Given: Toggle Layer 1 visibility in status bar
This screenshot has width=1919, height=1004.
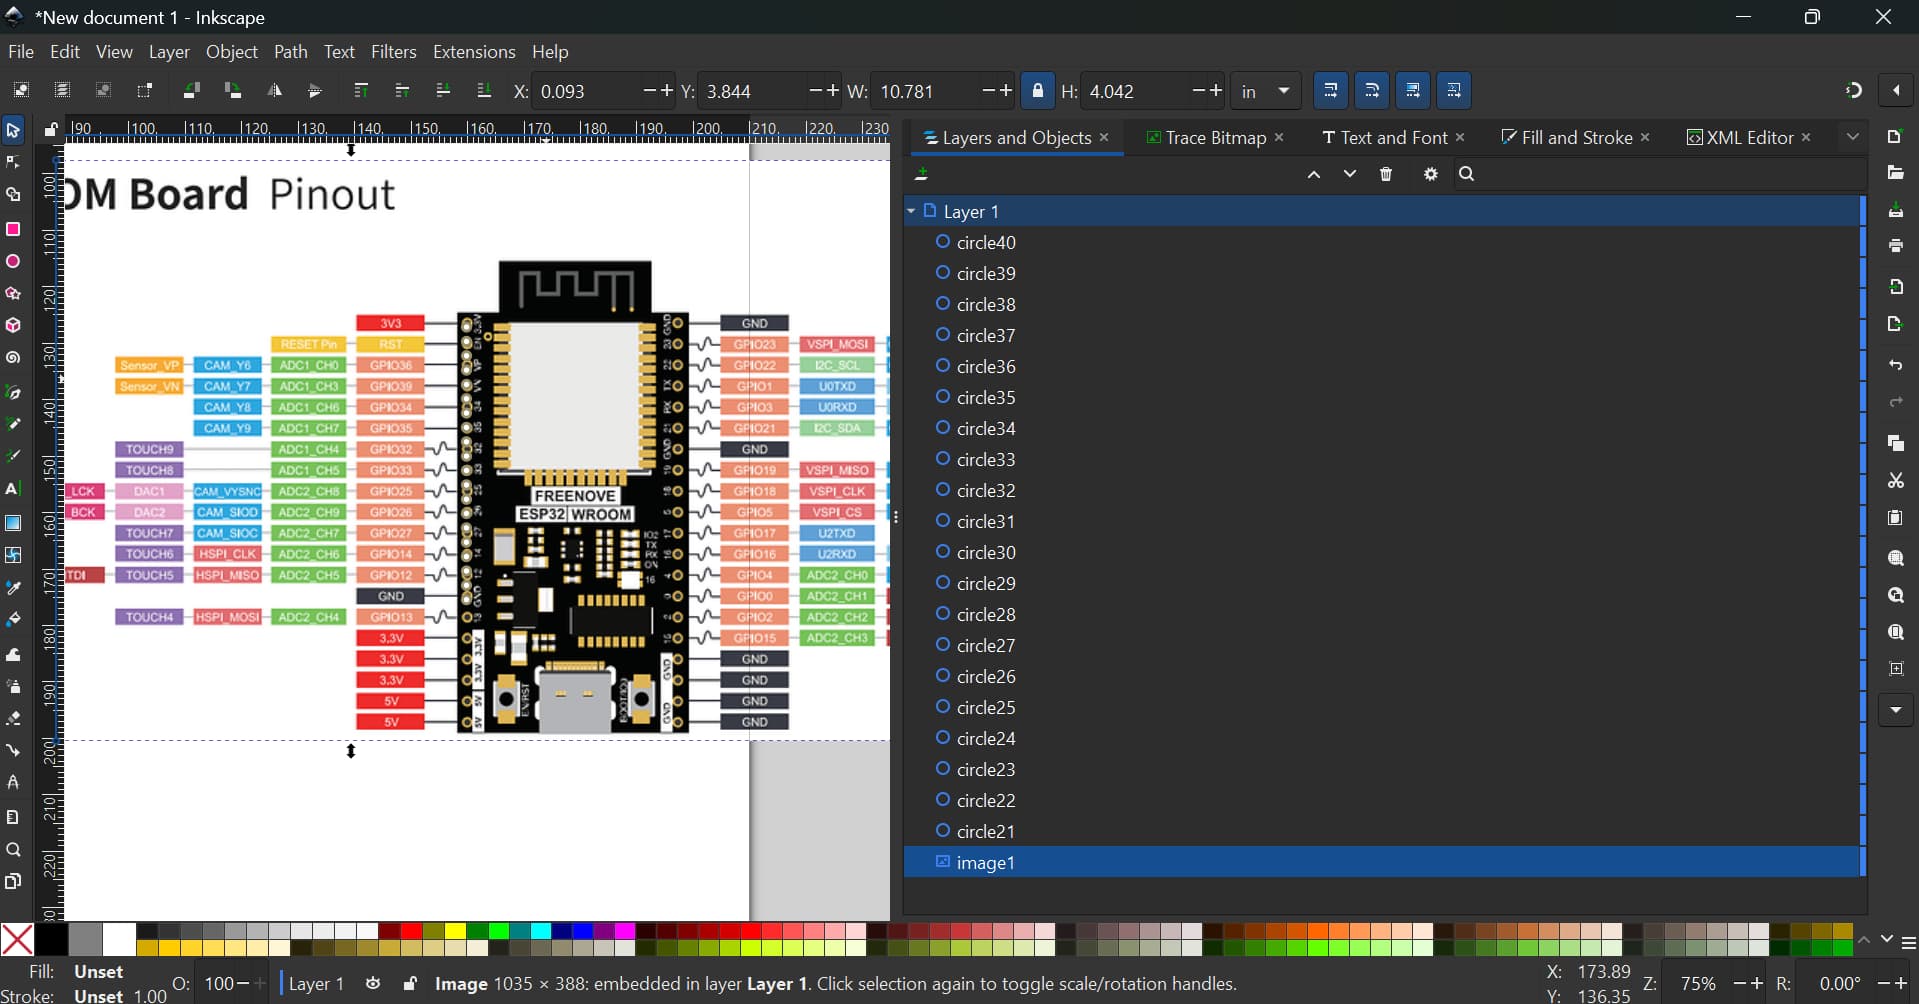Looking at the screenshot, I should pyautogui.click(x=373, y=984).
